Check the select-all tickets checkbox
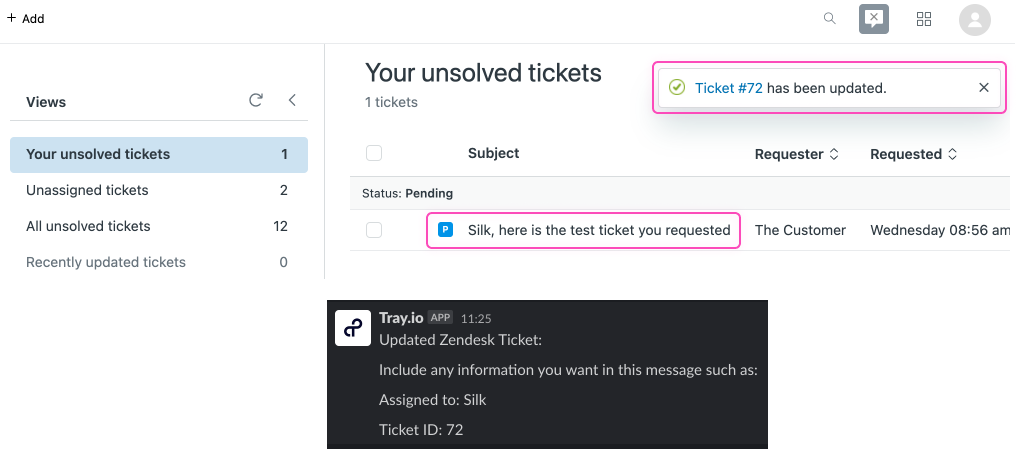The image size is (1017, 449). (x=374, y=153)
